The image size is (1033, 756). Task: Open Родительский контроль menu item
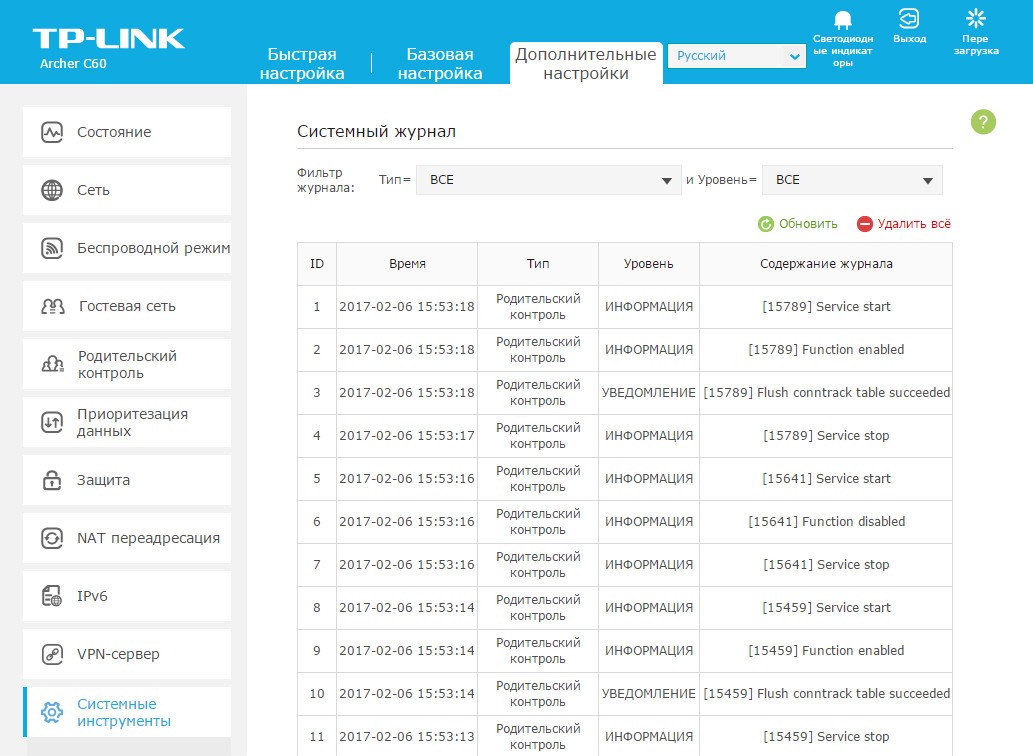coord(127,364)
